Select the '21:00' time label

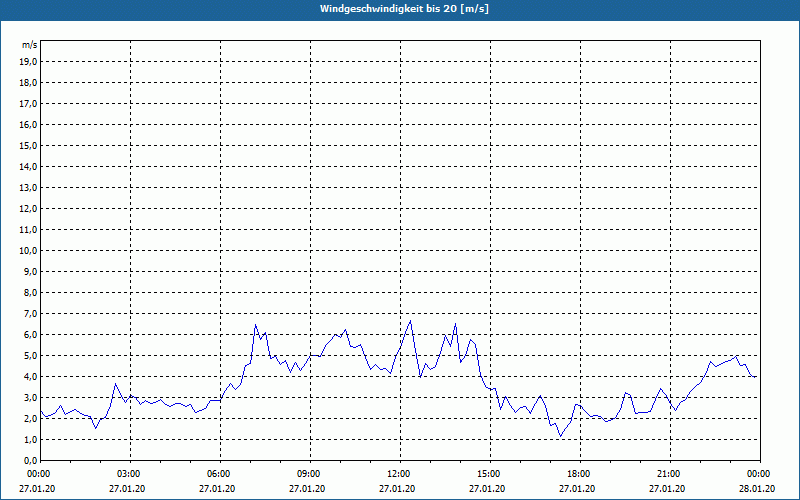669,474
